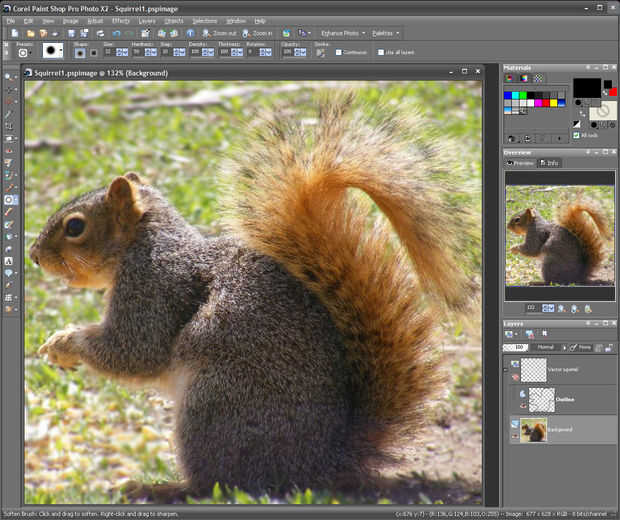Click the Zoom in button

(257, 33)
